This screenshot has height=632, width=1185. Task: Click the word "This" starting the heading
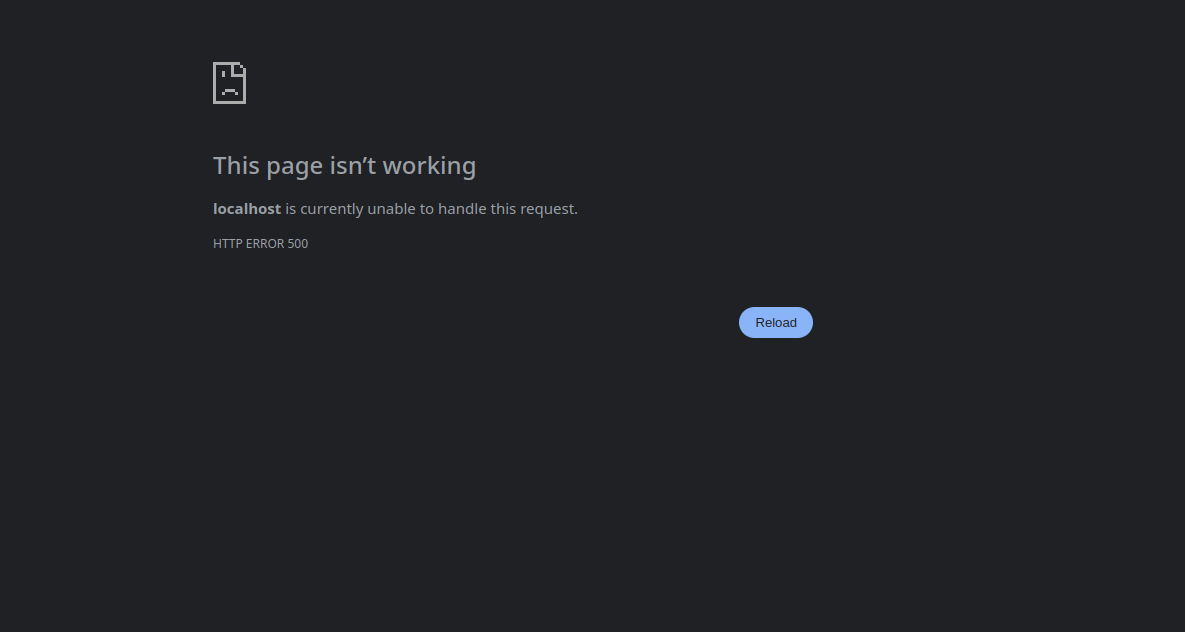point(237,166)
